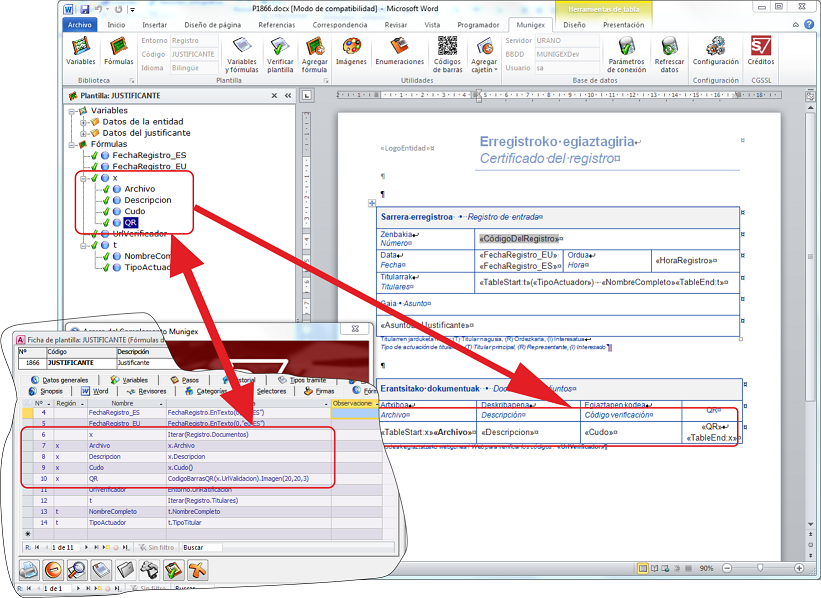The height and width of the screenshot is (598, 821).
Task: Open Parámetros de conexión
Action: coord(626,54)
